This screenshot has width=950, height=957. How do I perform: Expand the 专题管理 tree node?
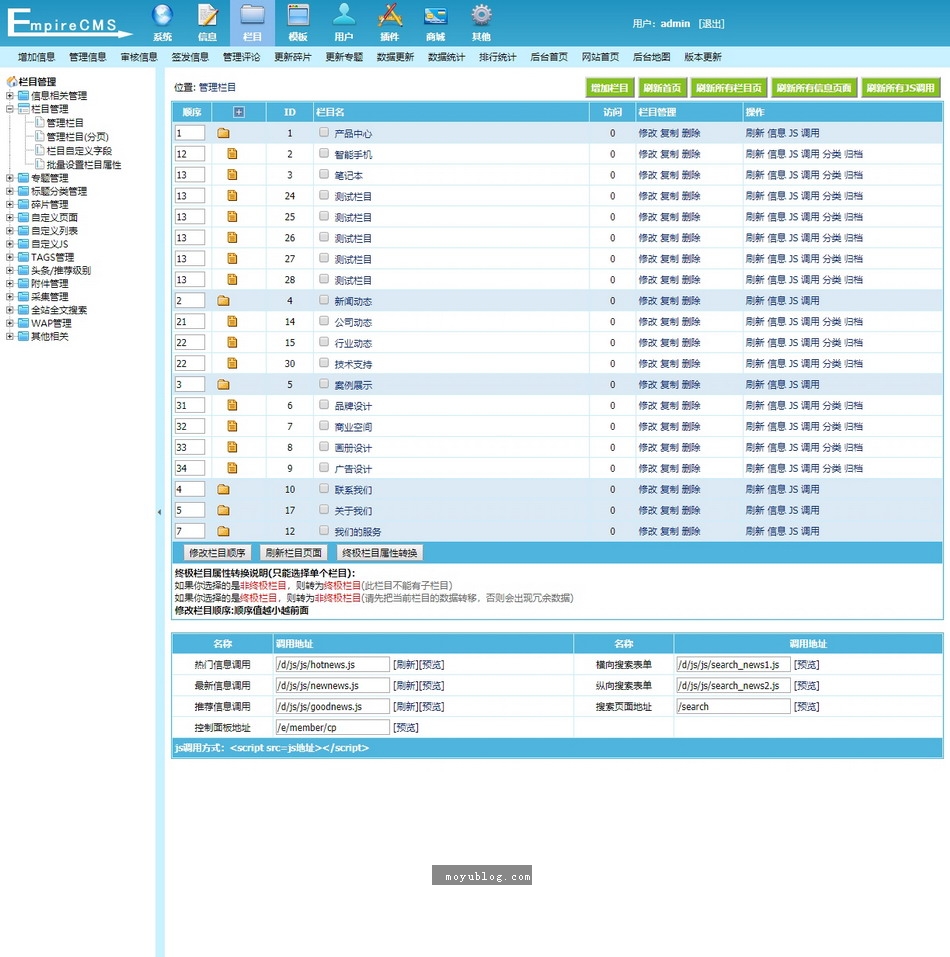coord(10,178)
